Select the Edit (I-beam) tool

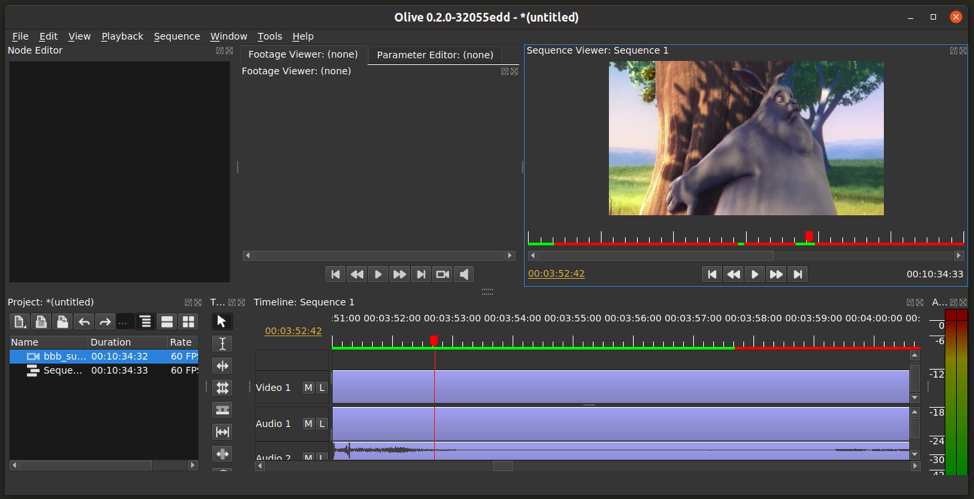[x=222, y=343]
